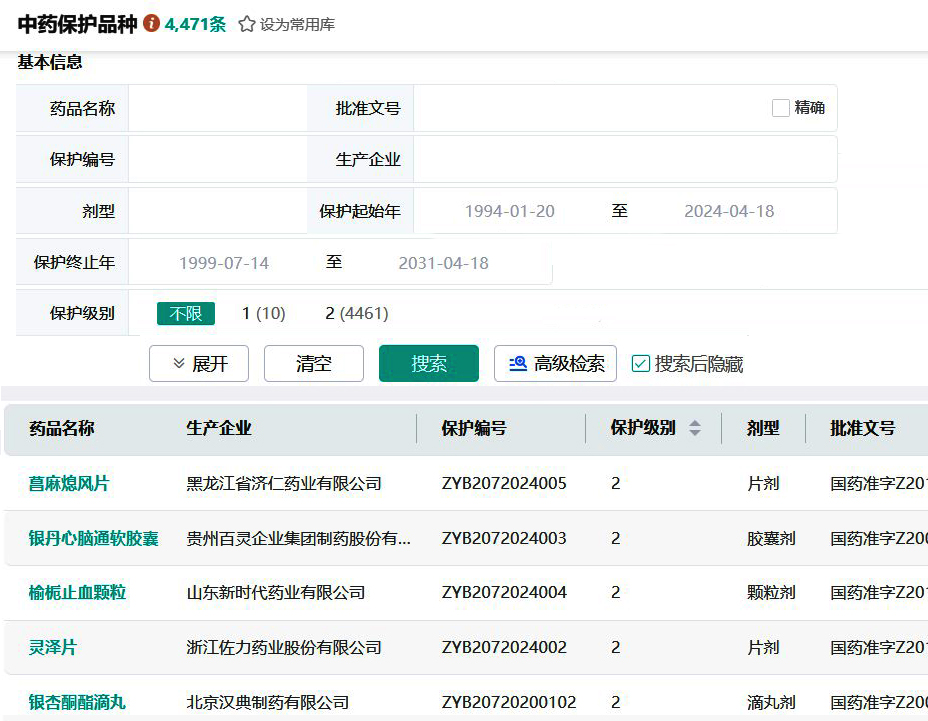Open 高级检索 advanced search
The height and width of the screenshot is (721, 928).
coord(555,364)
